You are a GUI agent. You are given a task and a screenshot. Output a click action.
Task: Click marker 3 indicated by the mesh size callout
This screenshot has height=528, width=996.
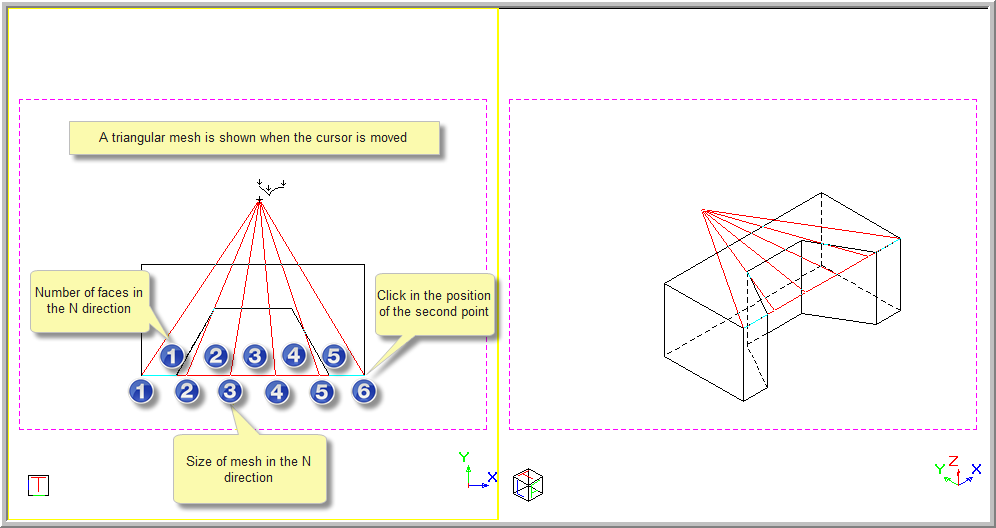[230, 391]
